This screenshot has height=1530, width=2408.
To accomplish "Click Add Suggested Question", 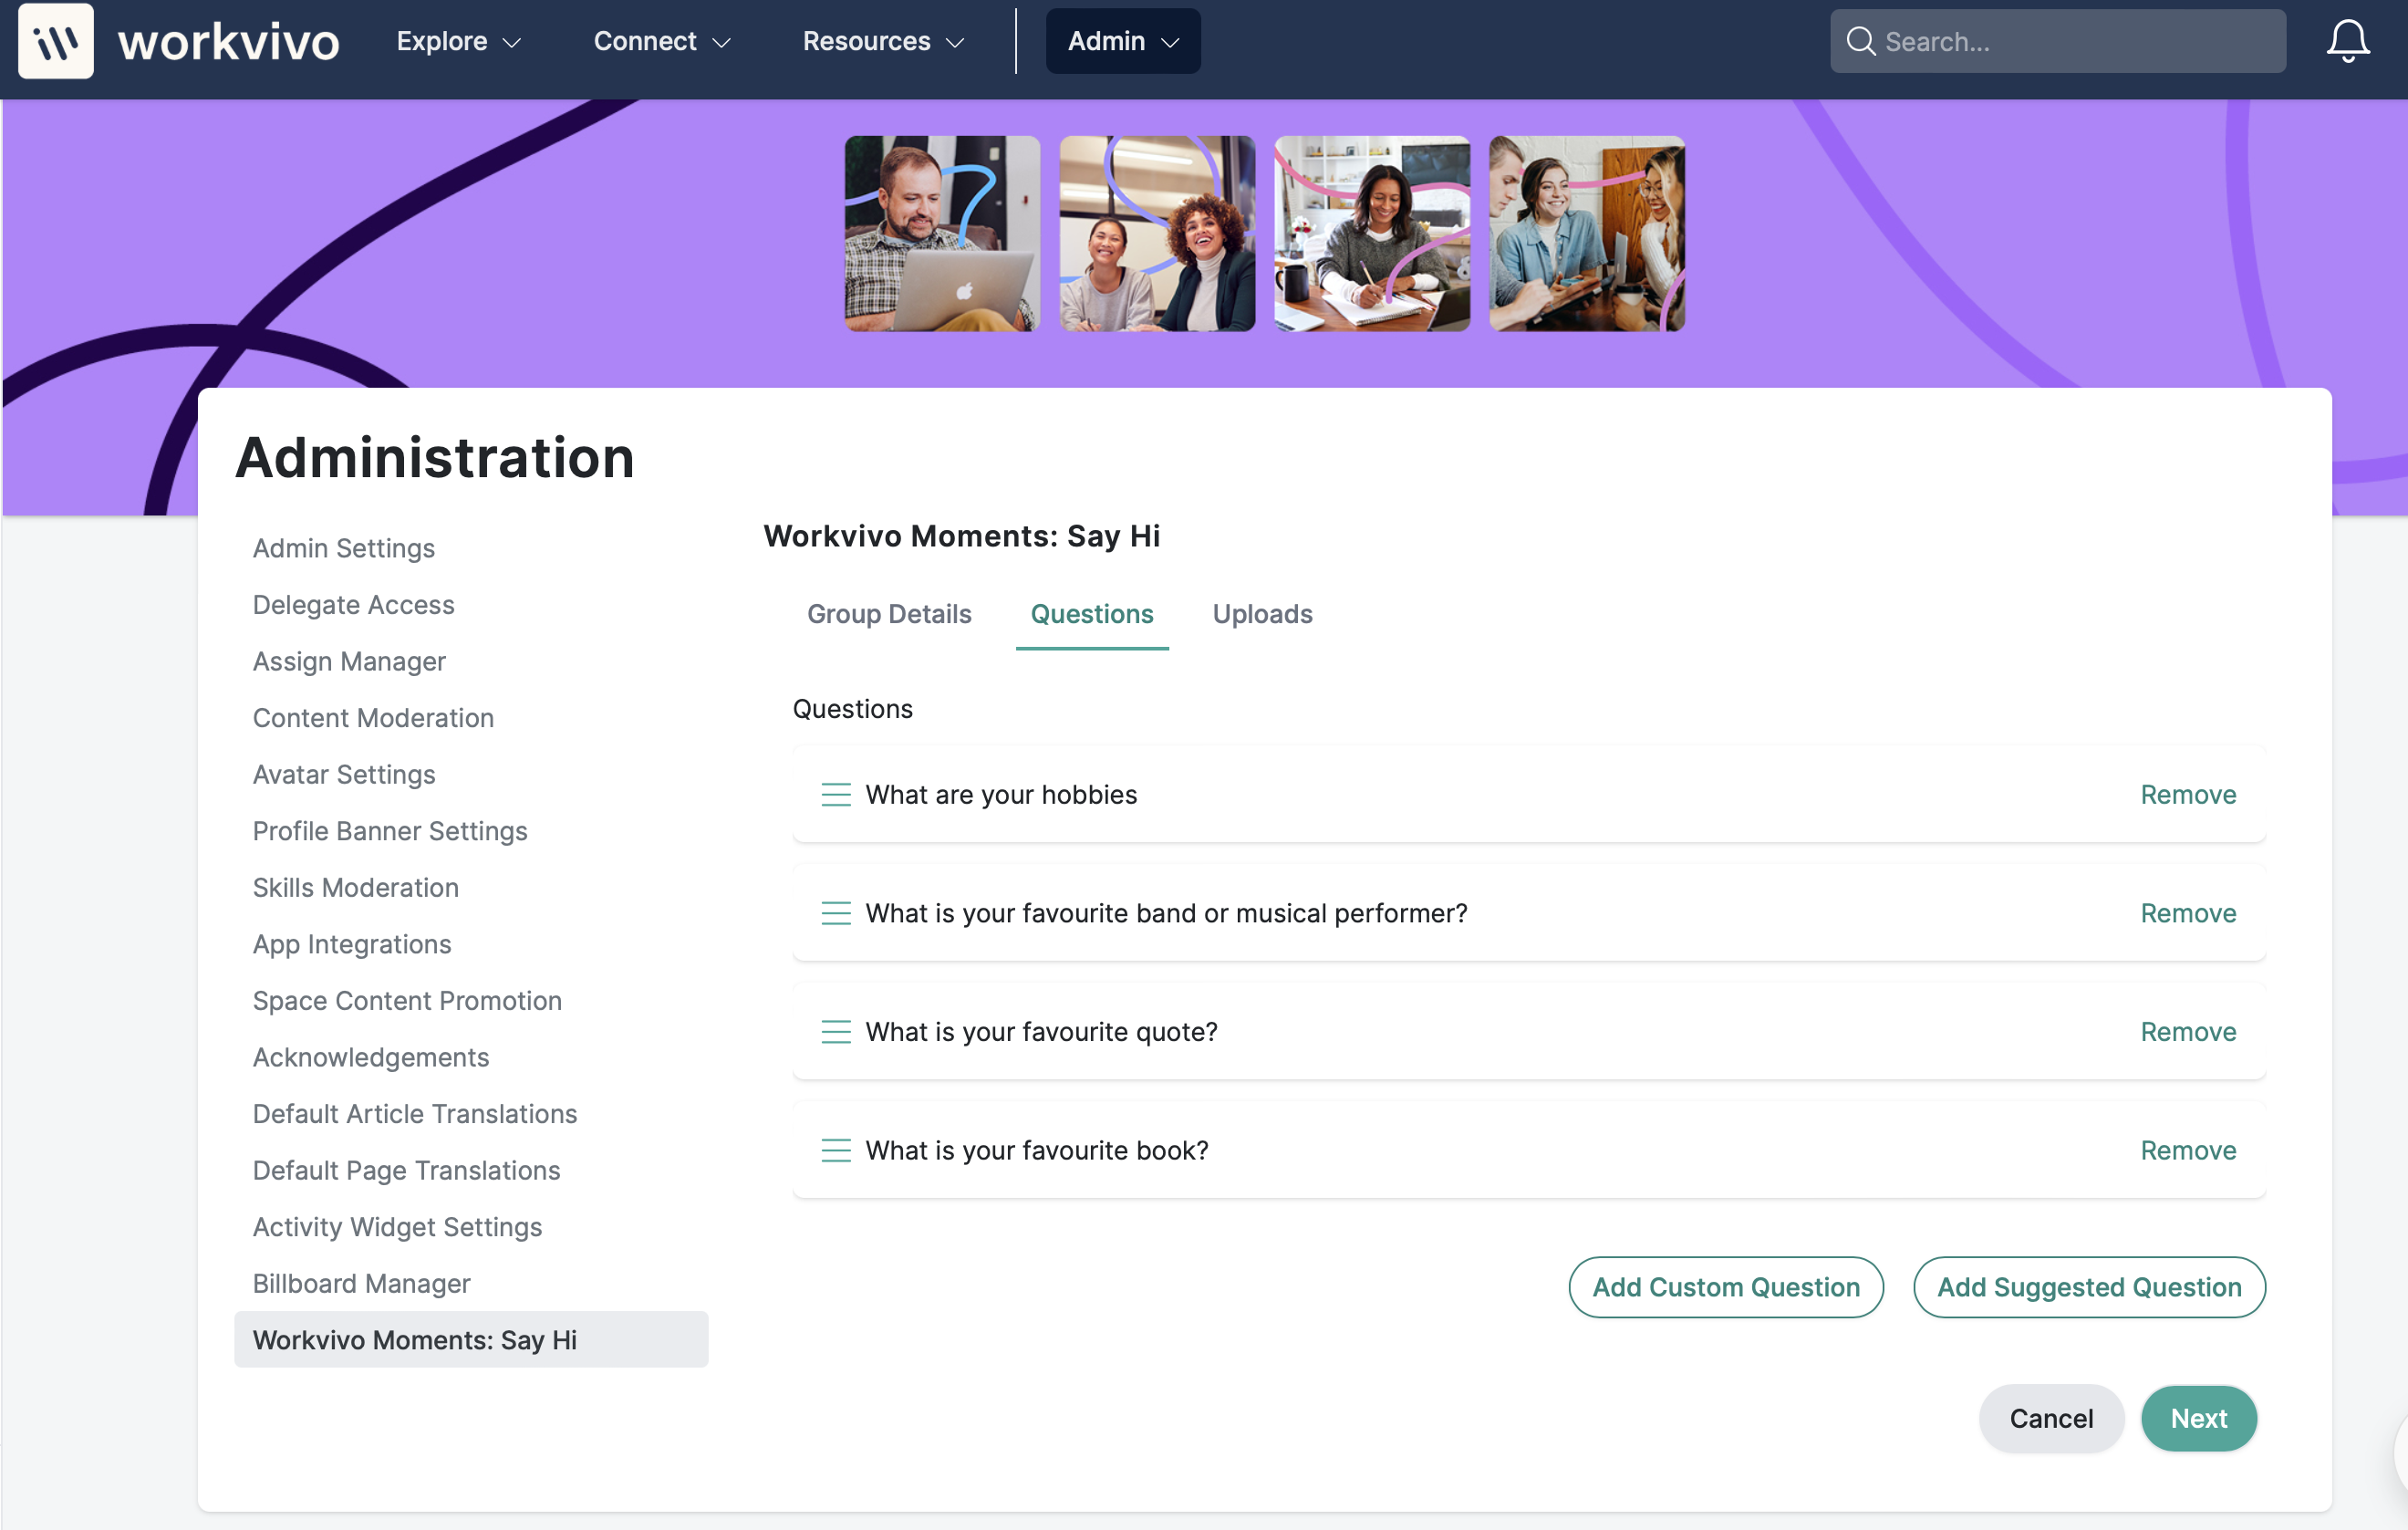I will [x=2089, y=1287].
